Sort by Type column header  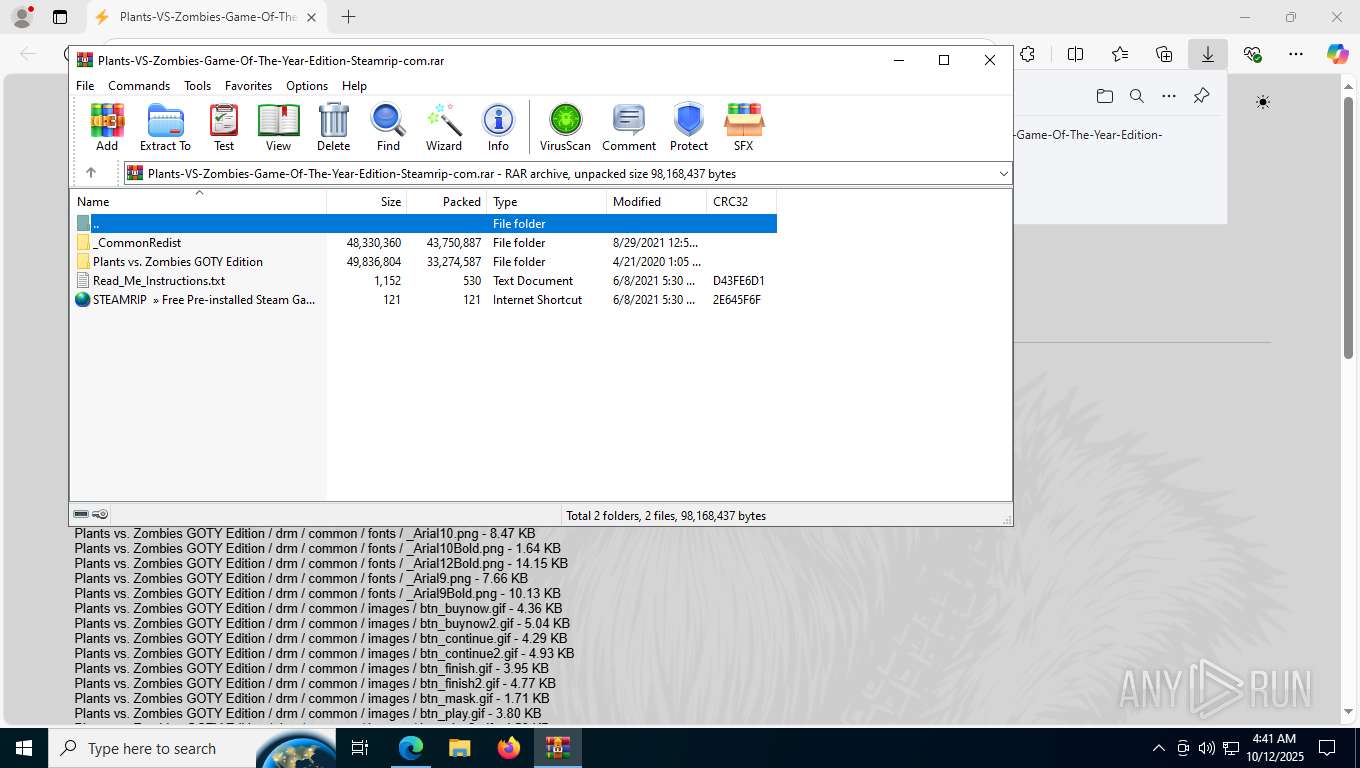547,202
